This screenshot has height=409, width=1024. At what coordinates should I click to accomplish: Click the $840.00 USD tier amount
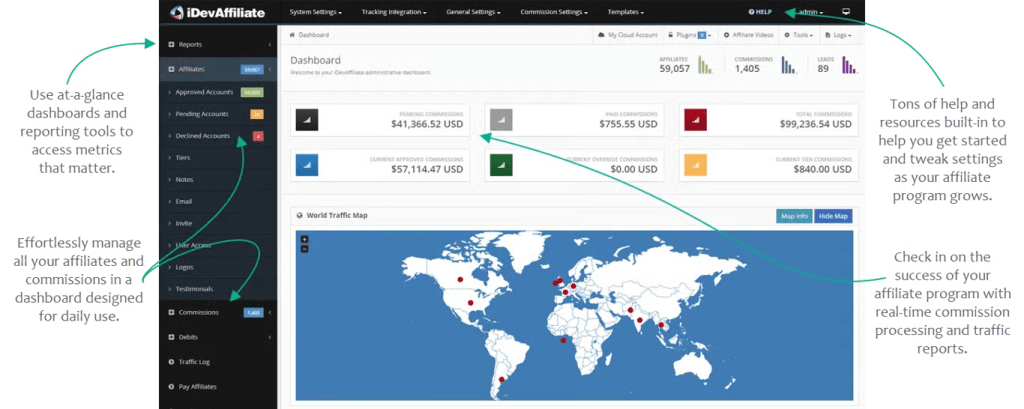823,169
